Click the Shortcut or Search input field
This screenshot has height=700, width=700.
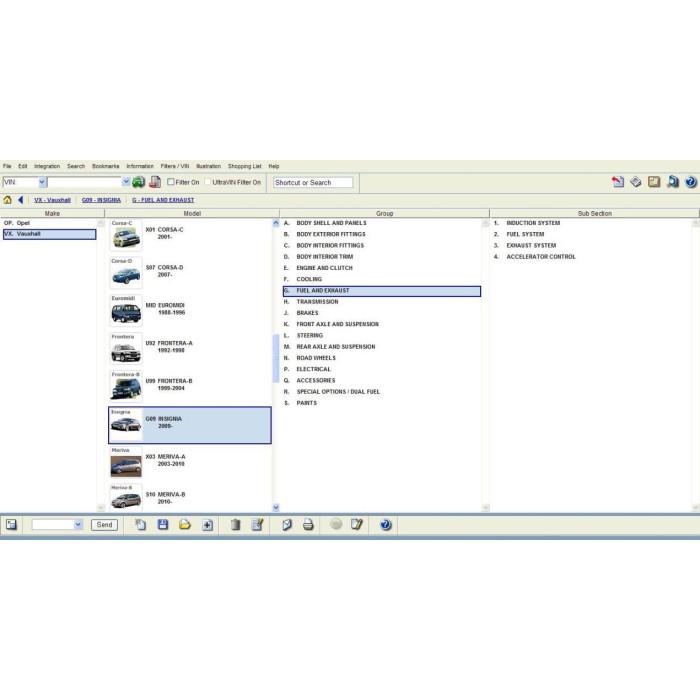[313, 182]
